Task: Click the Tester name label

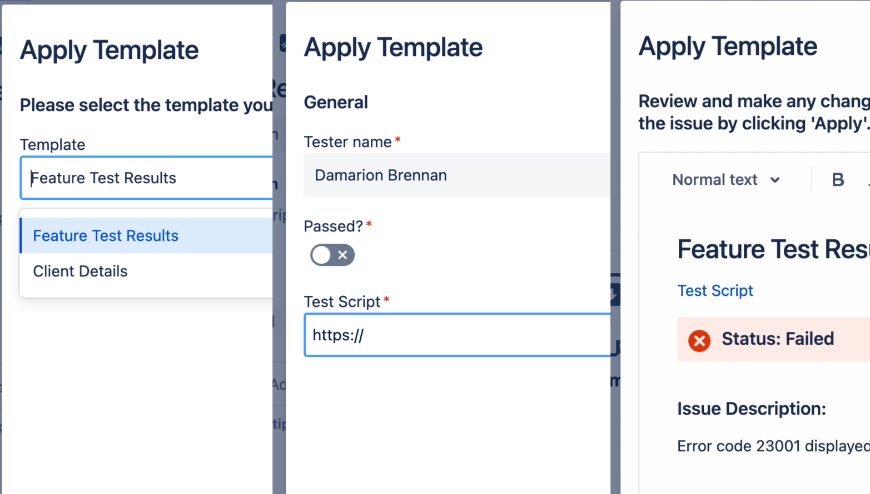Action: point(348,142)
